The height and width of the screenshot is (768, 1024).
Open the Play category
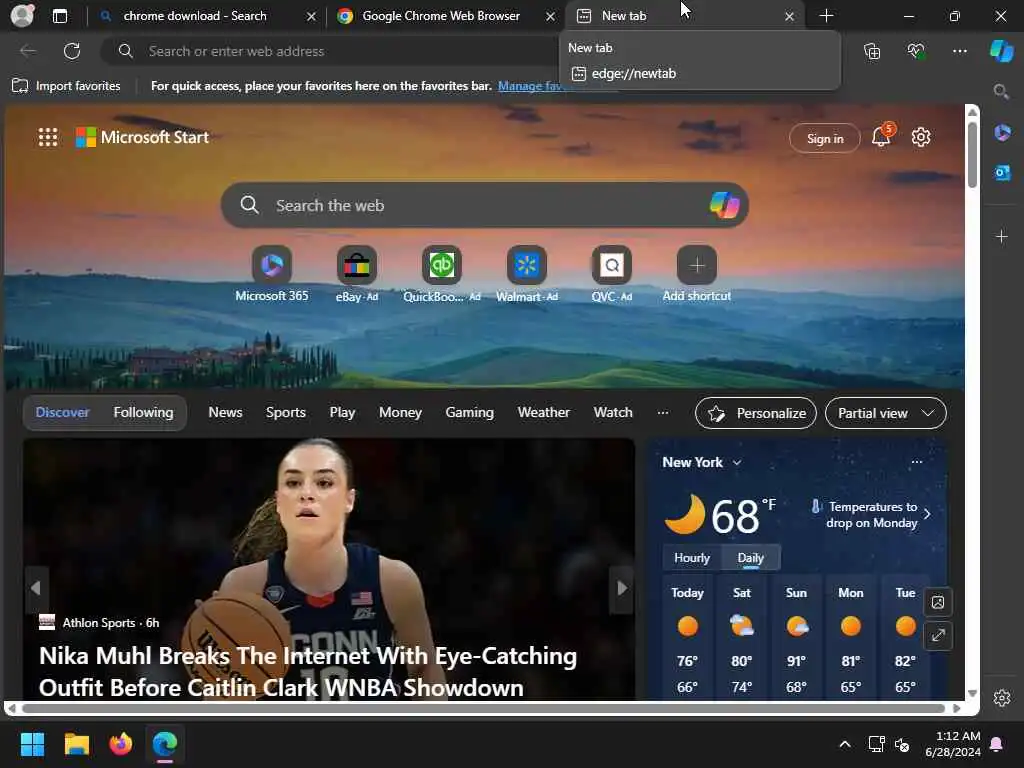click(342, 413)
